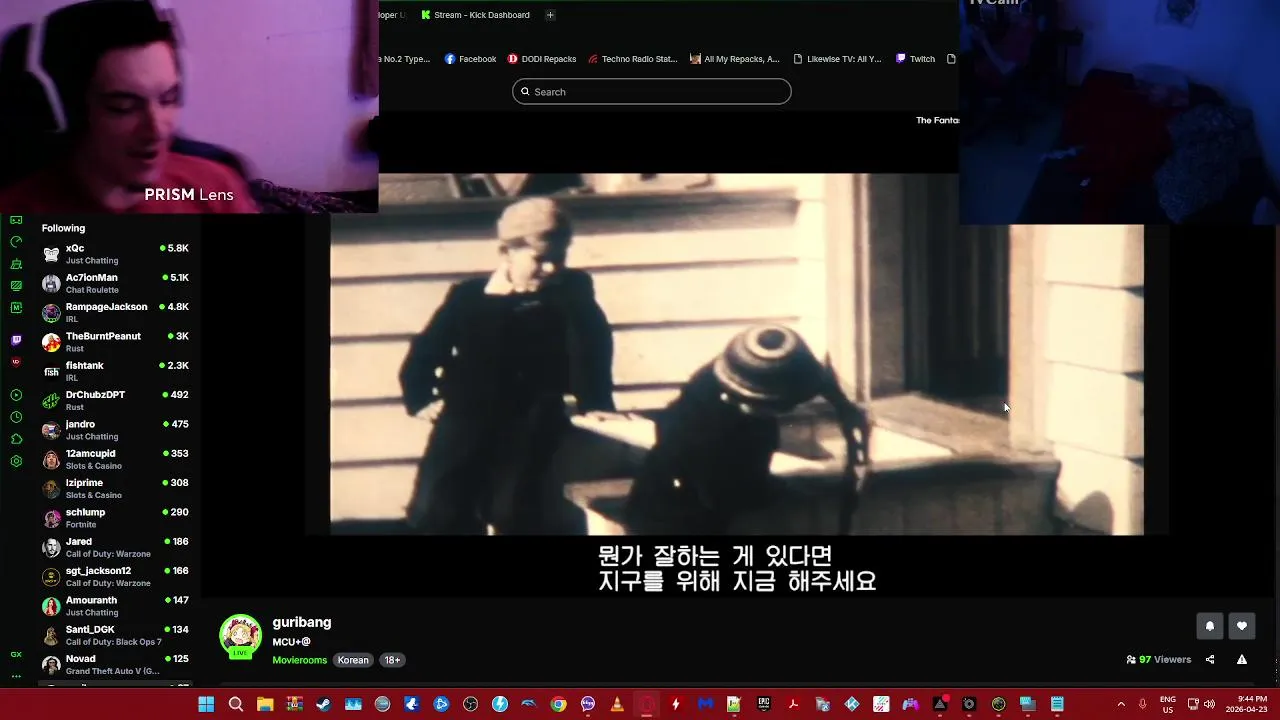Open All My Repacks bookmark
The width and height of the screenshot is (1280, 720).
click(735, 59)
